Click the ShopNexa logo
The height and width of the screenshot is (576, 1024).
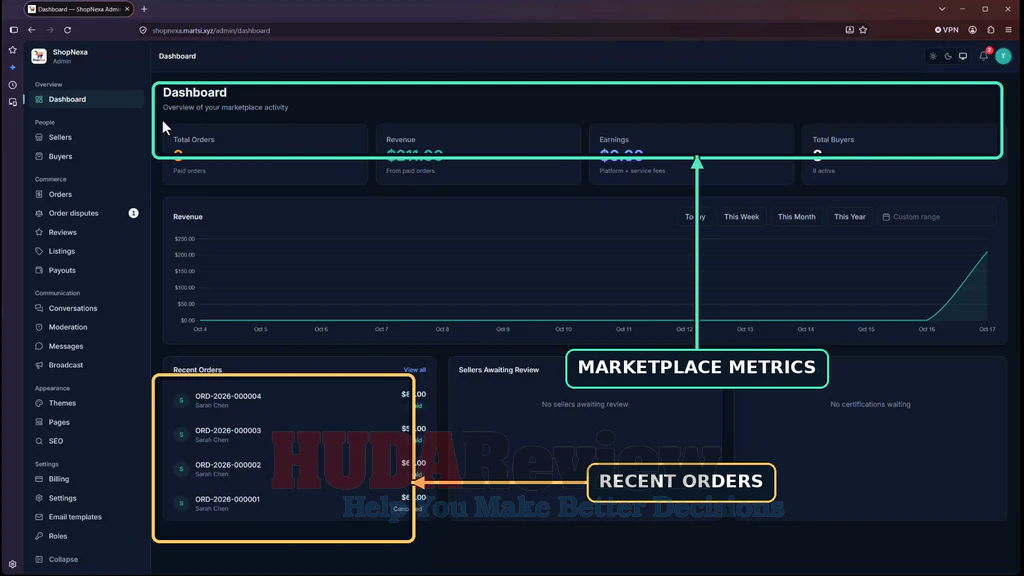pyautogui.click(x=39, y=56)
